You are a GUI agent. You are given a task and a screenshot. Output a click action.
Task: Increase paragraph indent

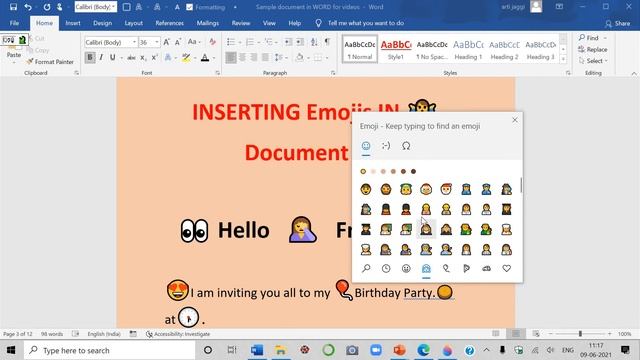coord(300,42)
